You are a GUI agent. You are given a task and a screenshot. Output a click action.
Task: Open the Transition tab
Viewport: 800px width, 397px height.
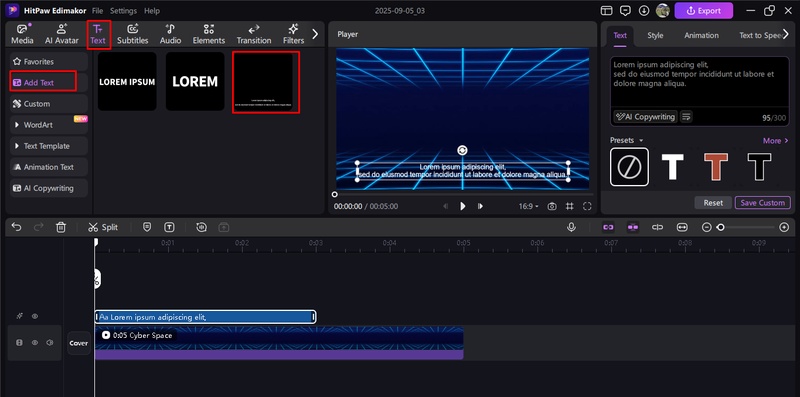tap(254, 34)
